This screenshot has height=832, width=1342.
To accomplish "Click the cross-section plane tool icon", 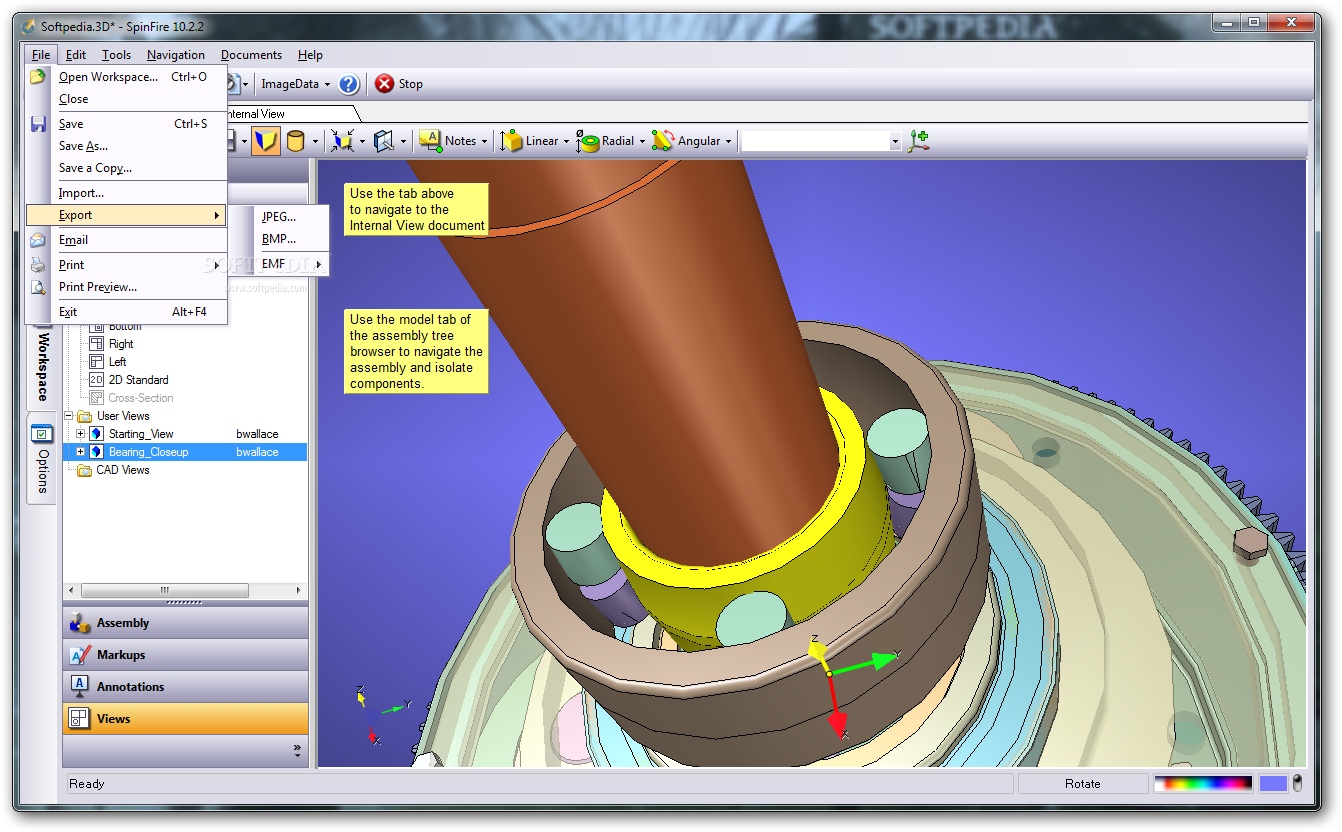I will [x=385, y=141].
